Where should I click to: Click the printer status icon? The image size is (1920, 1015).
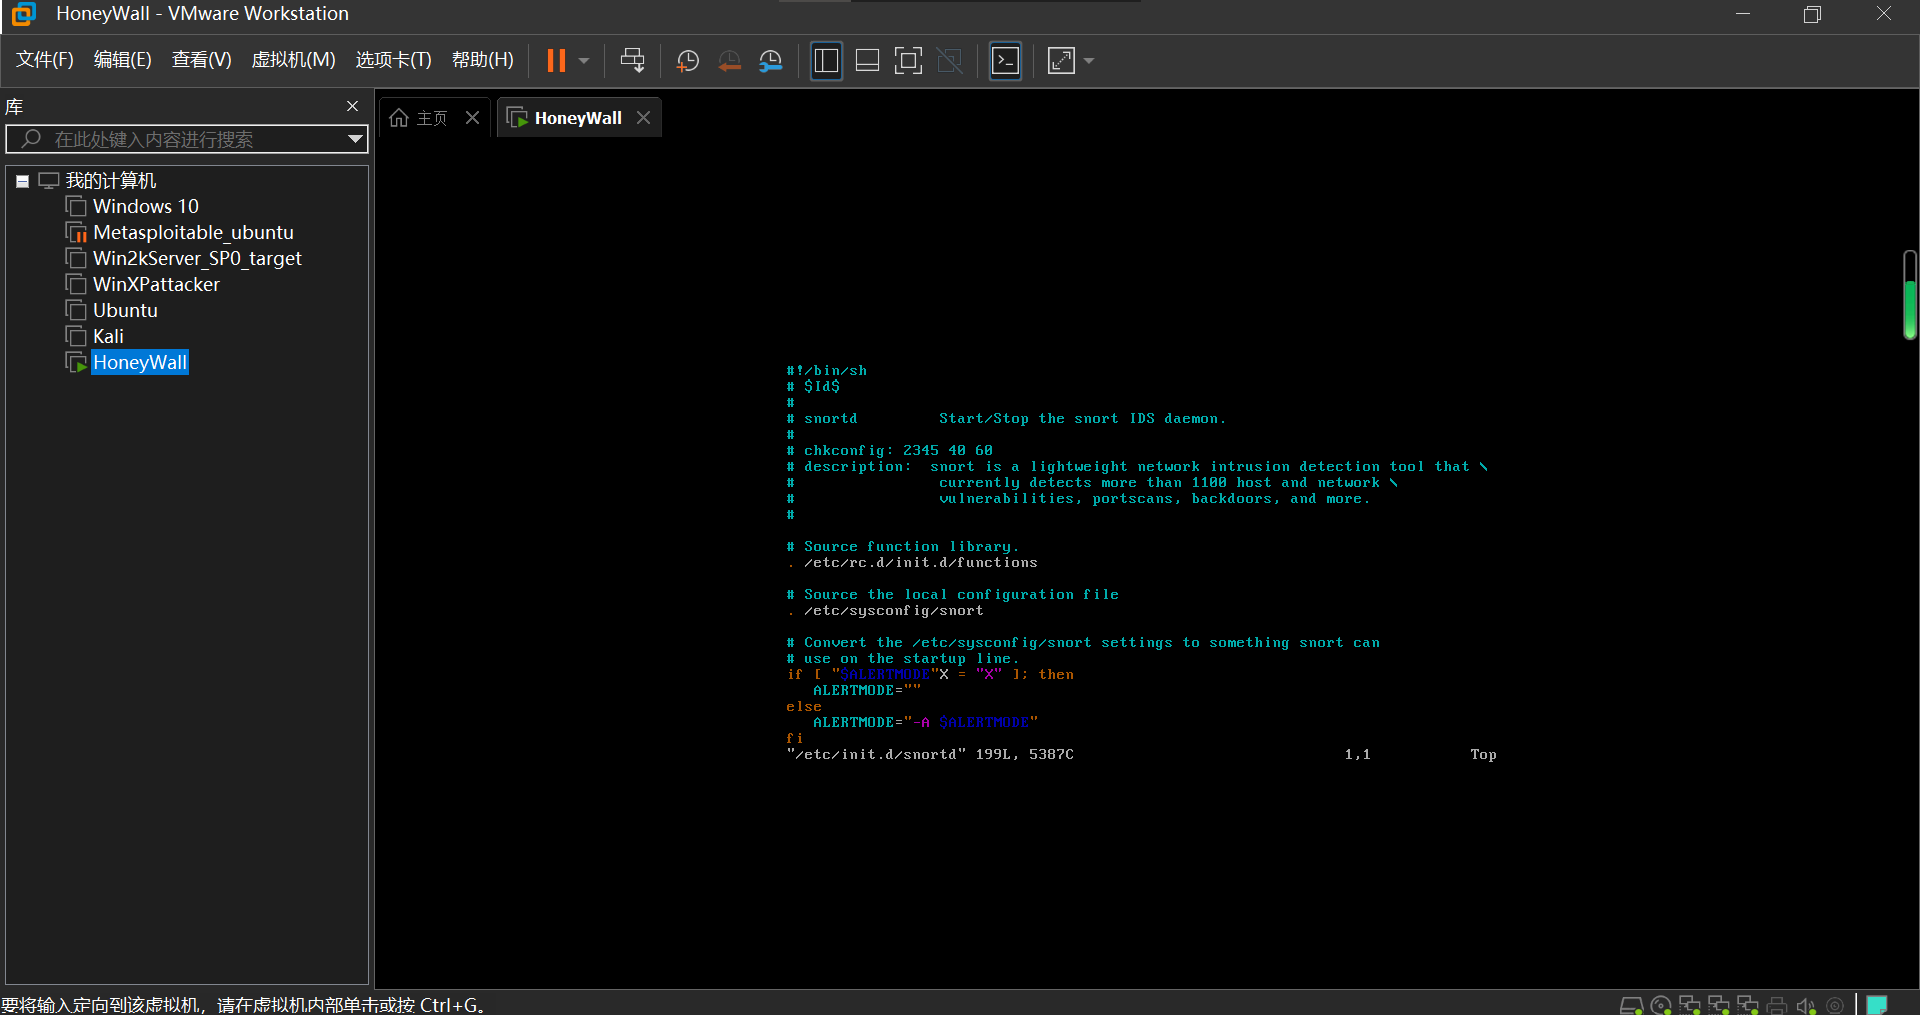tap(1777, 1005)
